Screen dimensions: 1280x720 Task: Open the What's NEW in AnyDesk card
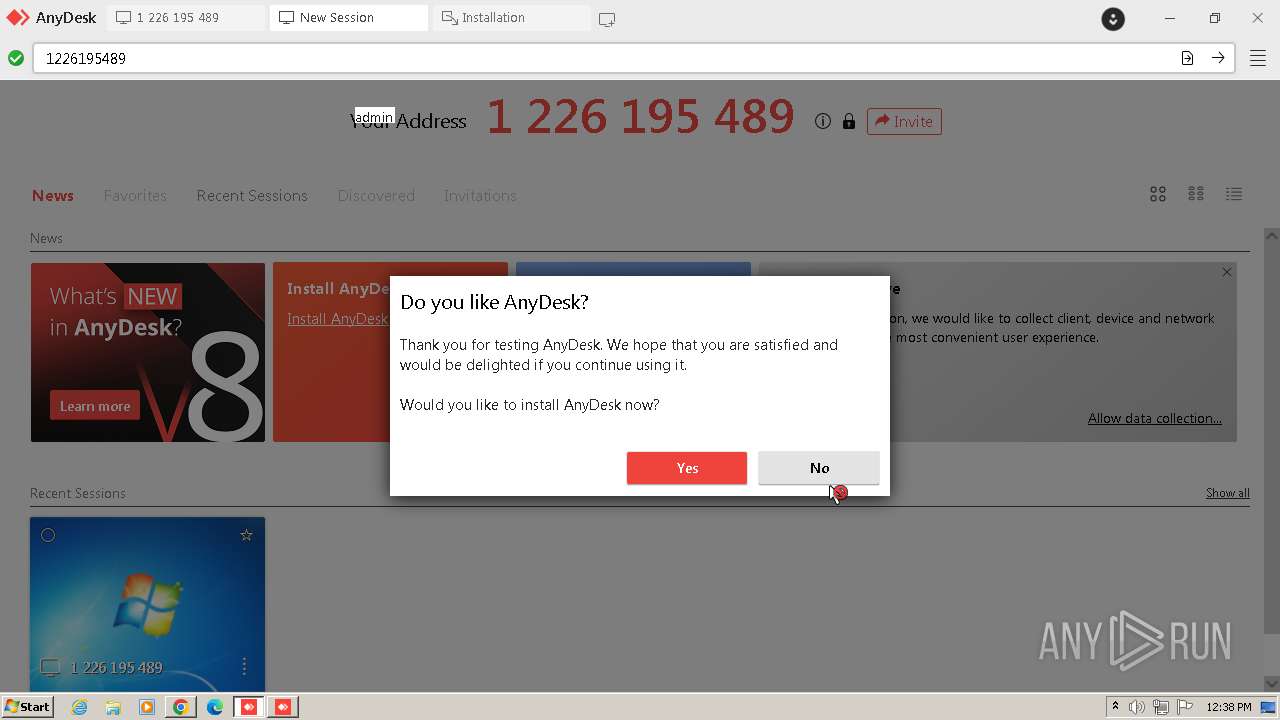coord(148,352)
